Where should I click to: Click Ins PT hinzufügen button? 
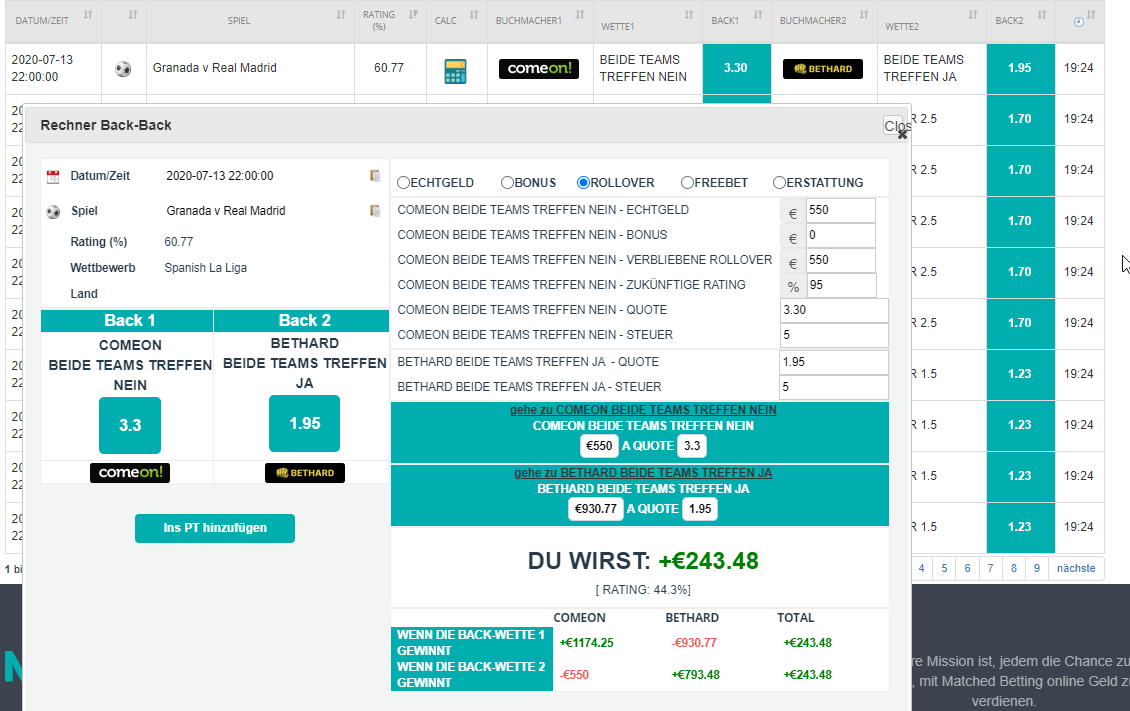click(x=214, y=528)
